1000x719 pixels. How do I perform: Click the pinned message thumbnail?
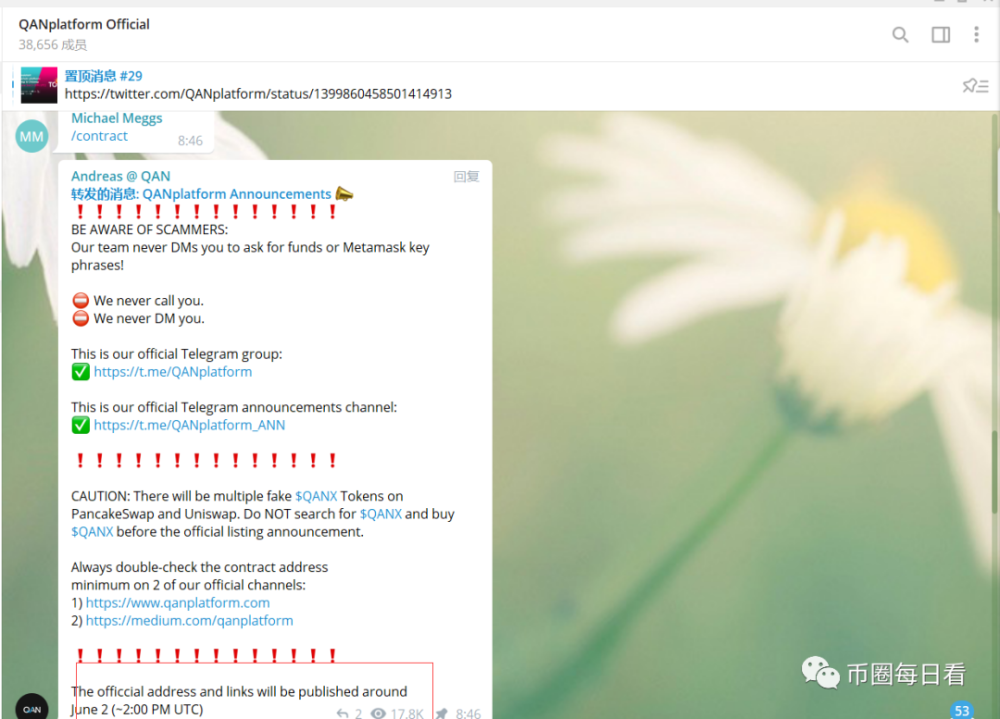tap(39, 85)
